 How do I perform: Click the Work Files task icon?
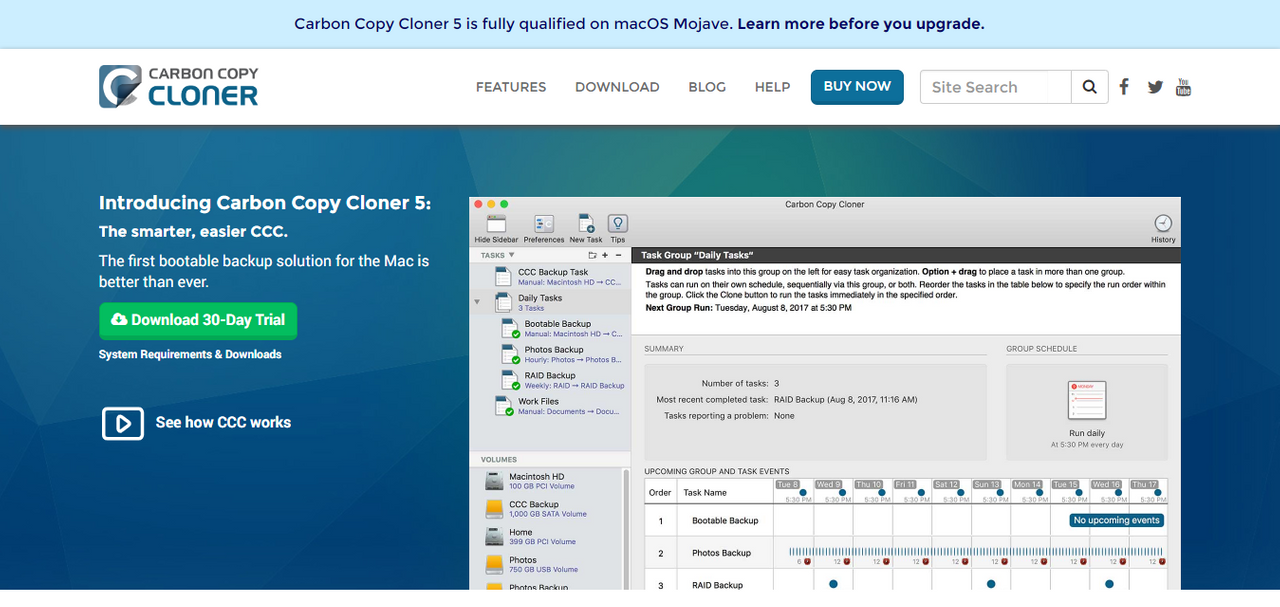[x=504, y=405]
